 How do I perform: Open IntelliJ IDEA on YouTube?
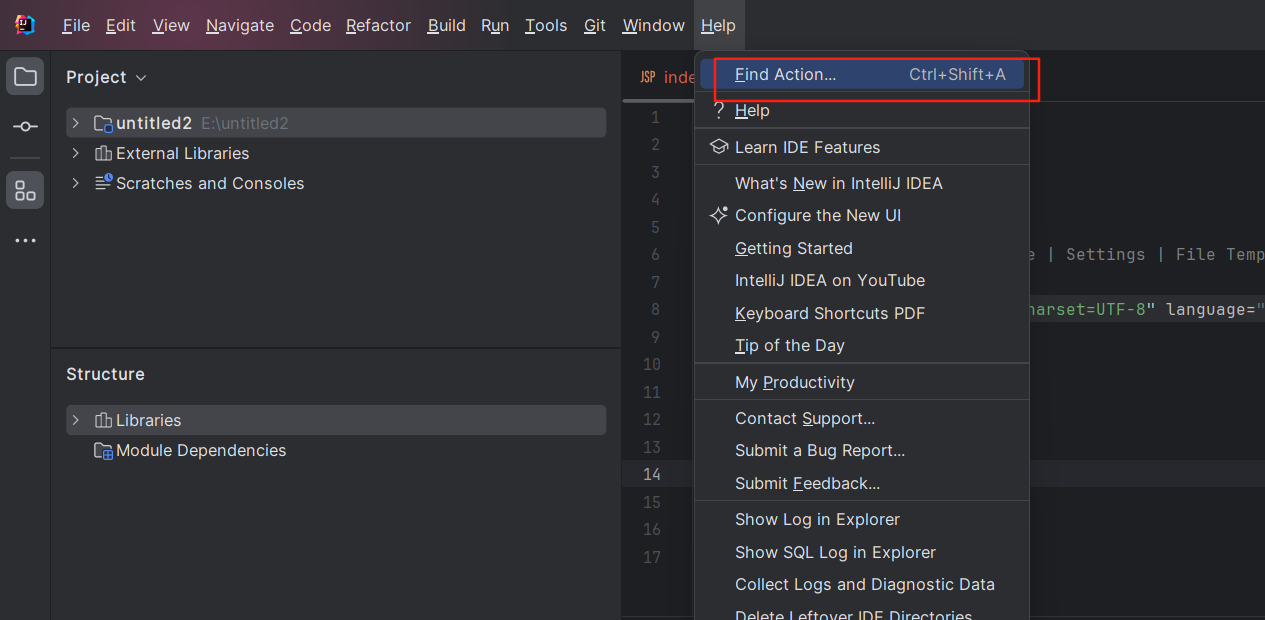[x=862, y=280]
